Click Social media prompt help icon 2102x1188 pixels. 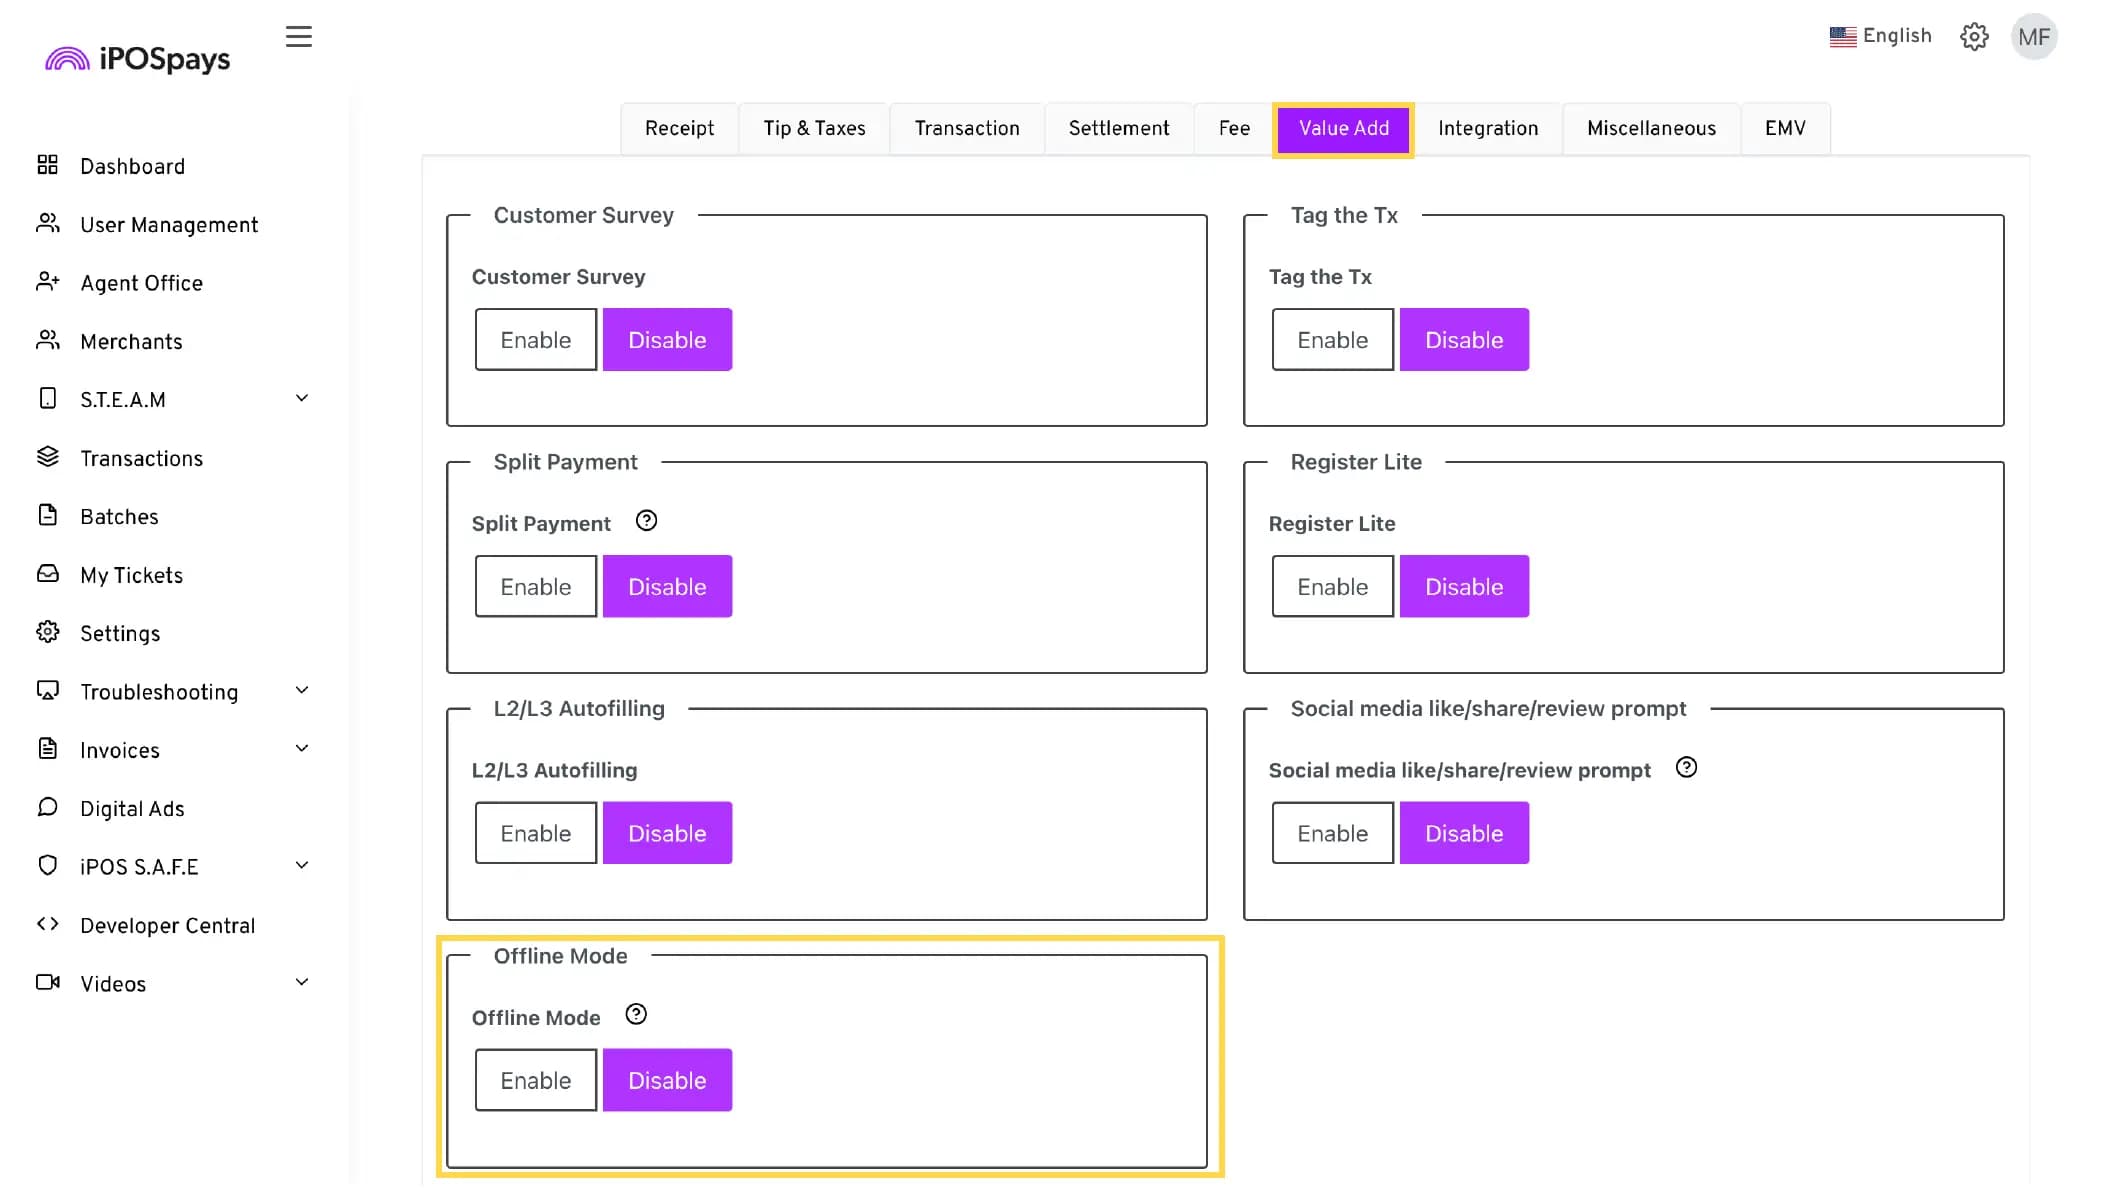(1686, 768)
